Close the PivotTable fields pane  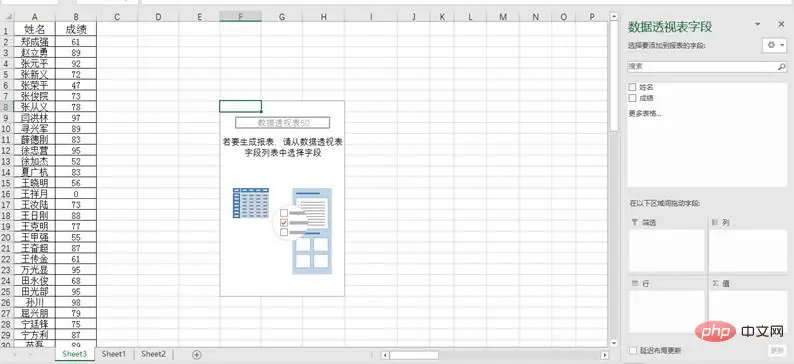781,24
